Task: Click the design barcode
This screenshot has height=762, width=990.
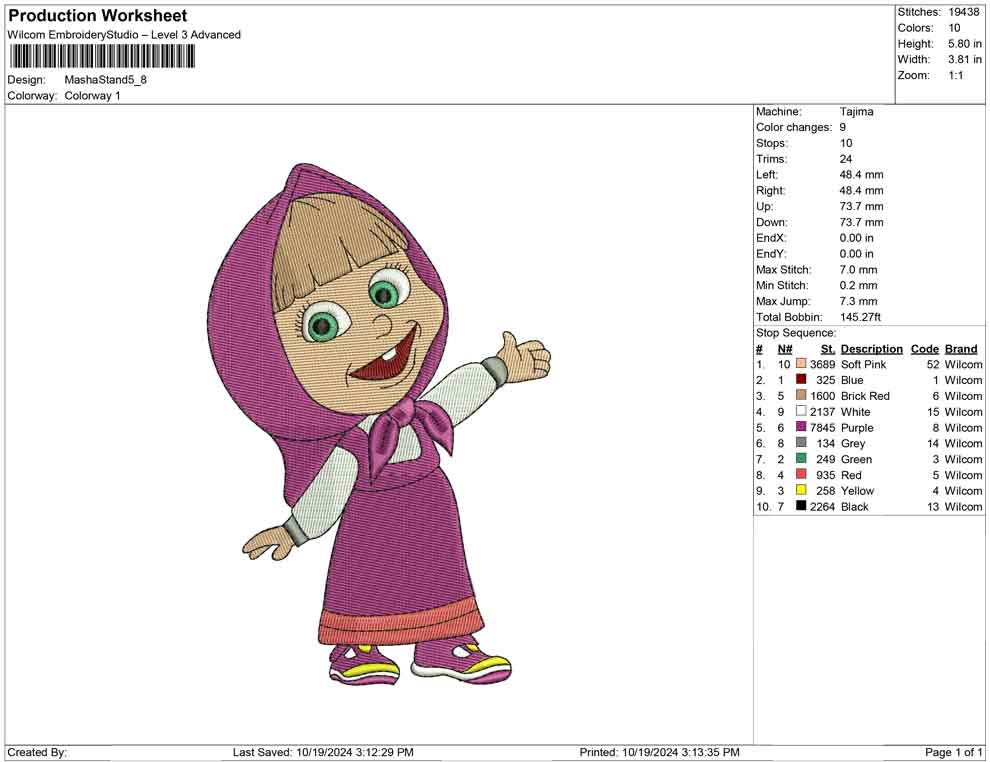Action: [101, 57]
